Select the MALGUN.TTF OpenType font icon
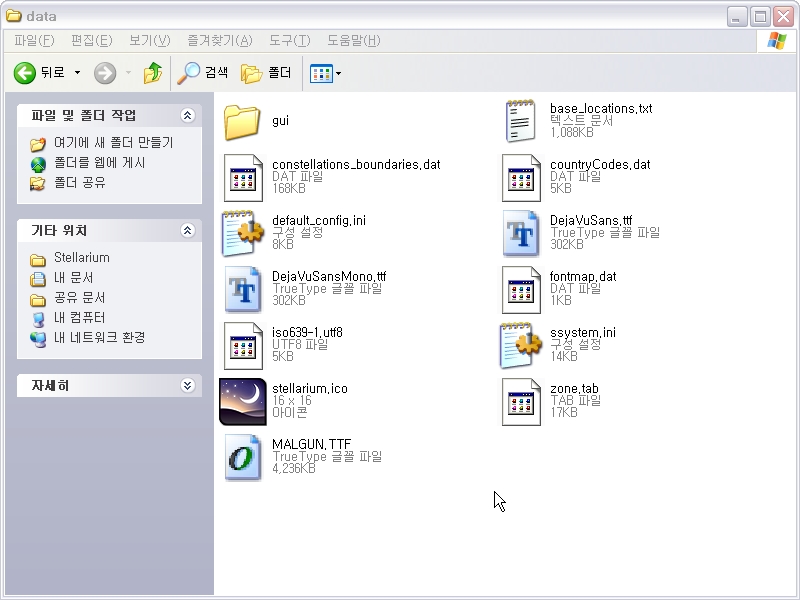 (x=243, y=458)
